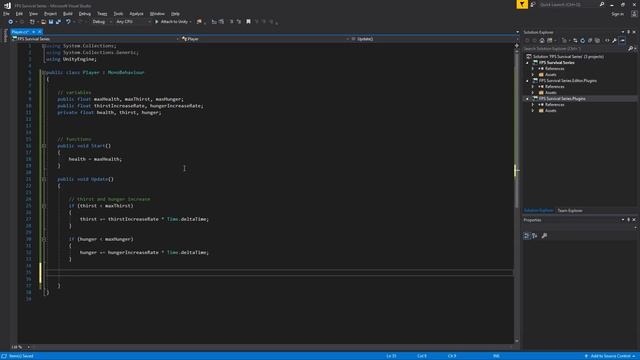The image size is (640, 360).
Task: Collapse FPS Survival Series.Editor.Plugins project node
Action: pos(527,81)
